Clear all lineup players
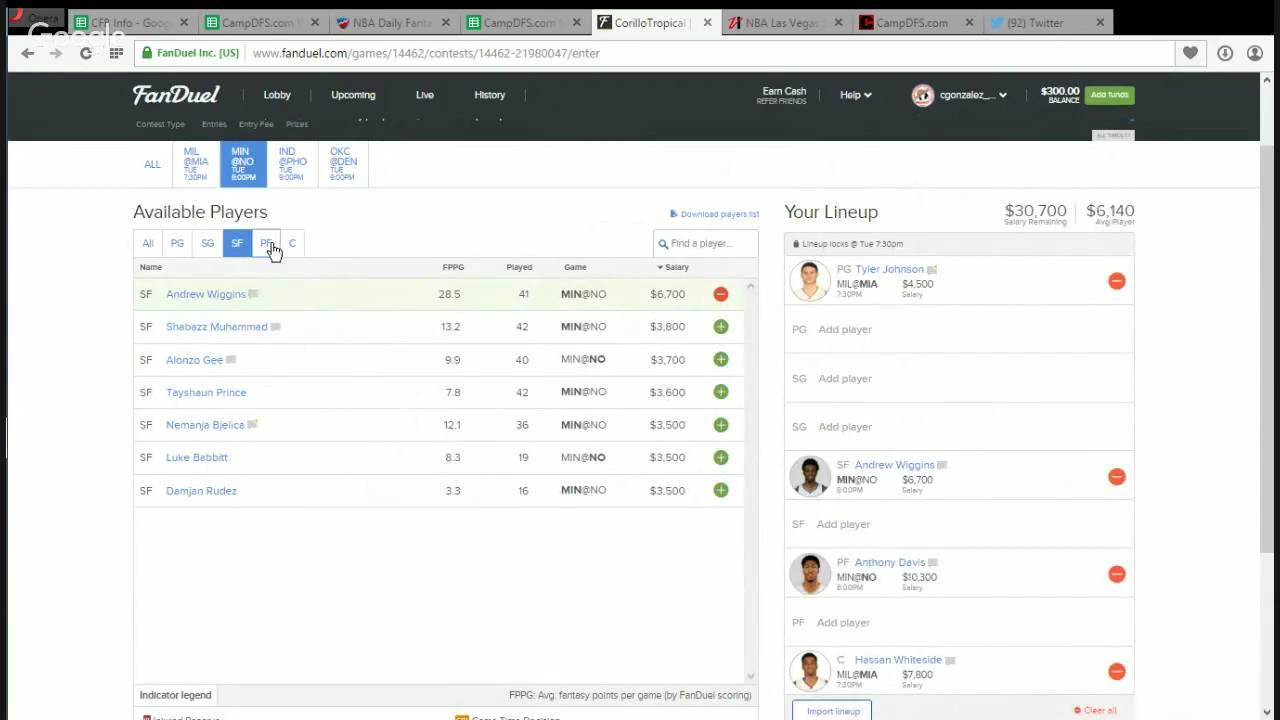 1095,710
